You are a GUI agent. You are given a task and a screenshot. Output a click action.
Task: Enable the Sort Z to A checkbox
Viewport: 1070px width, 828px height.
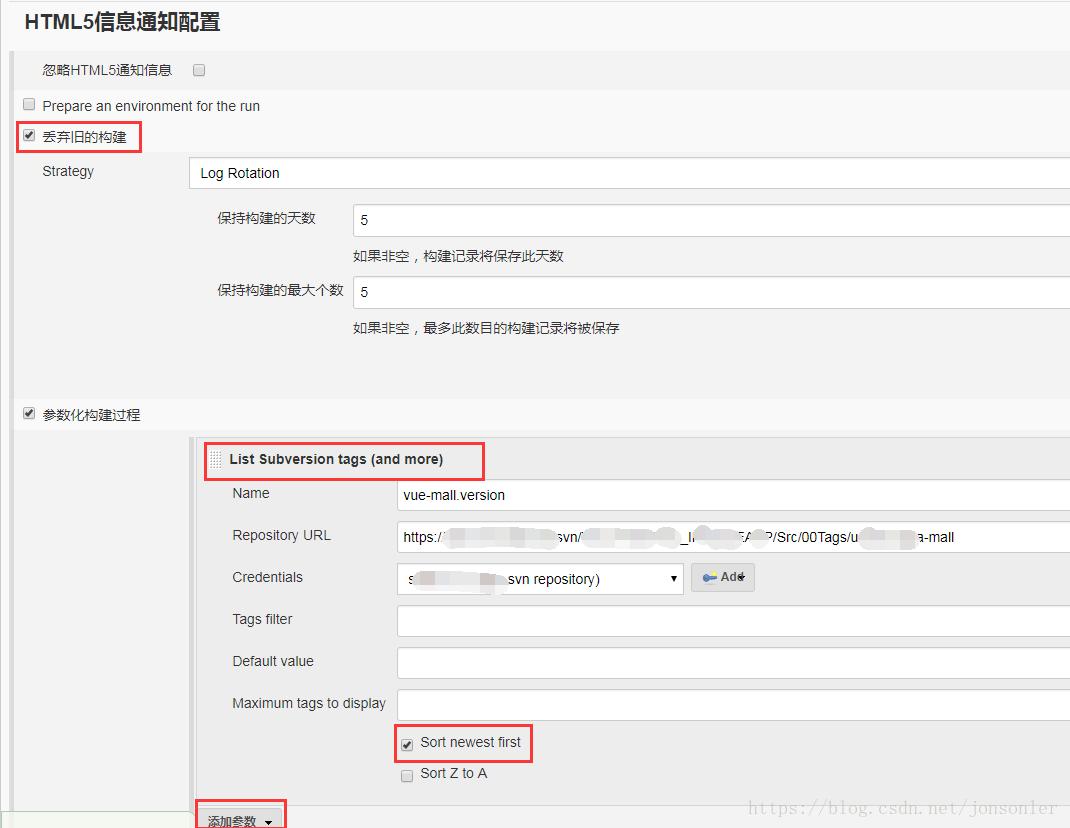(407, 775)
